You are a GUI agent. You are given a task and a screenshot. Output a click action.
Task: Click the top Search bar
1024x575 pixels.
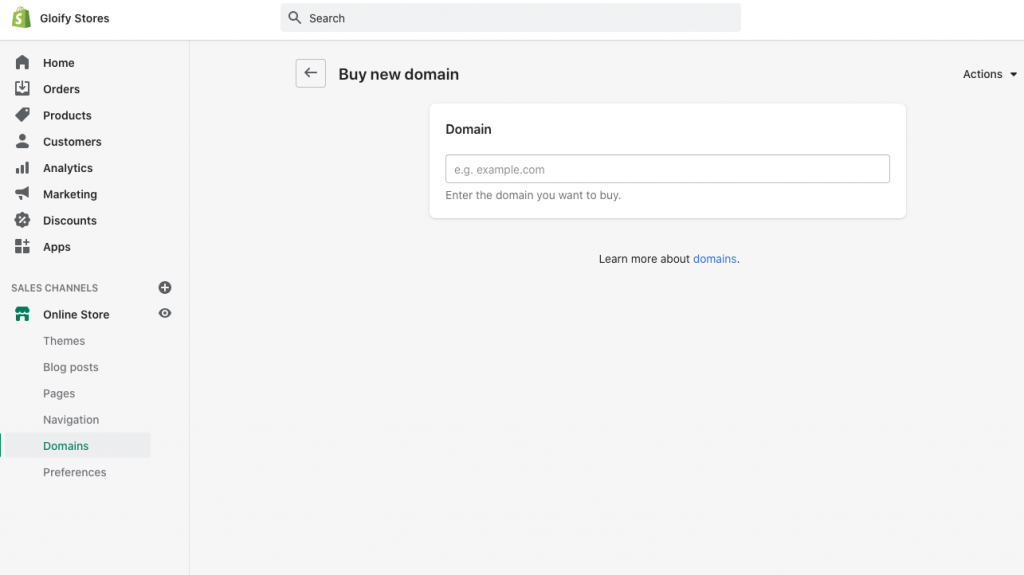pyautogui.click(x=511, y=18)
